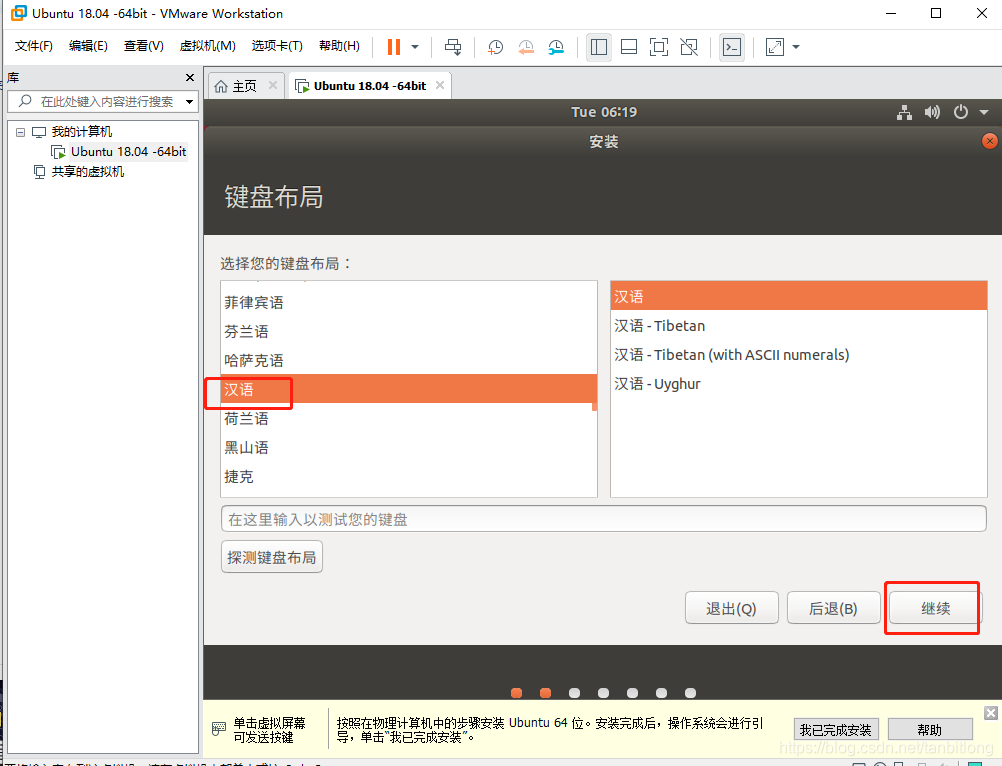This screenshot has width=1002, height=766.
Task: Select 黑山语 keyboard layout
Action: [x=409, y=447]
